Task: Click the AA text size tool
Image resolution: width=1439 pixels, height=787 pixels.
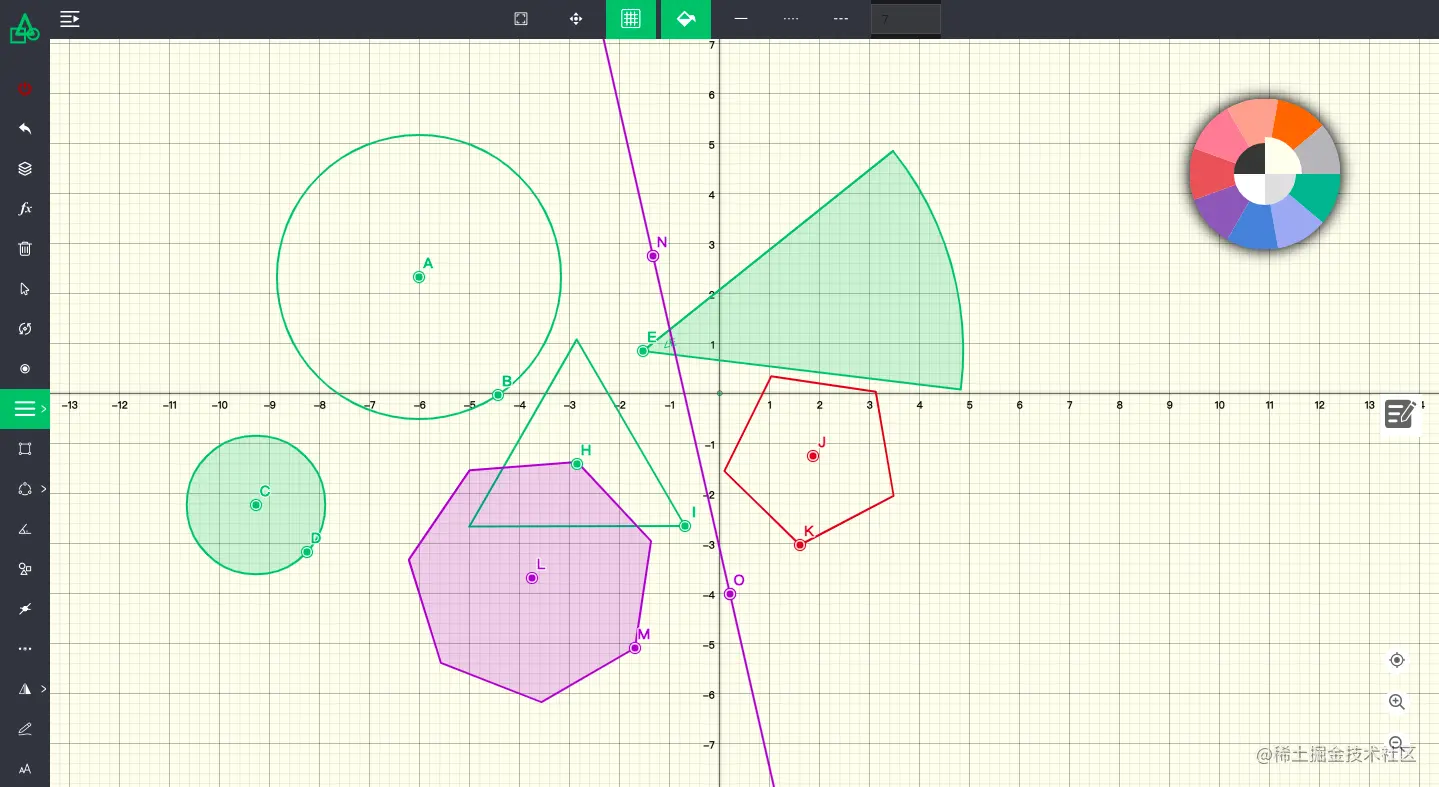Action: tap(25, 769)
